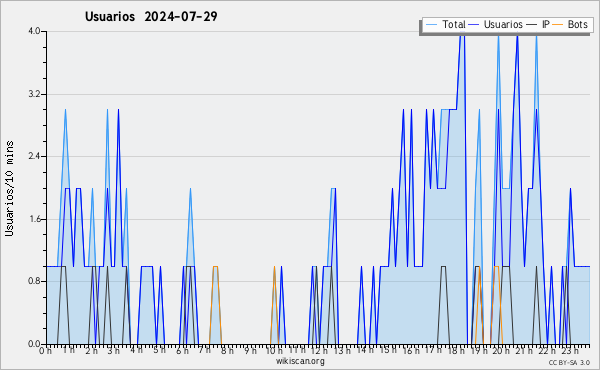Click the y-axis value 2.4
Viewport: 600px width, 370px height.
(x=34, y=156)
